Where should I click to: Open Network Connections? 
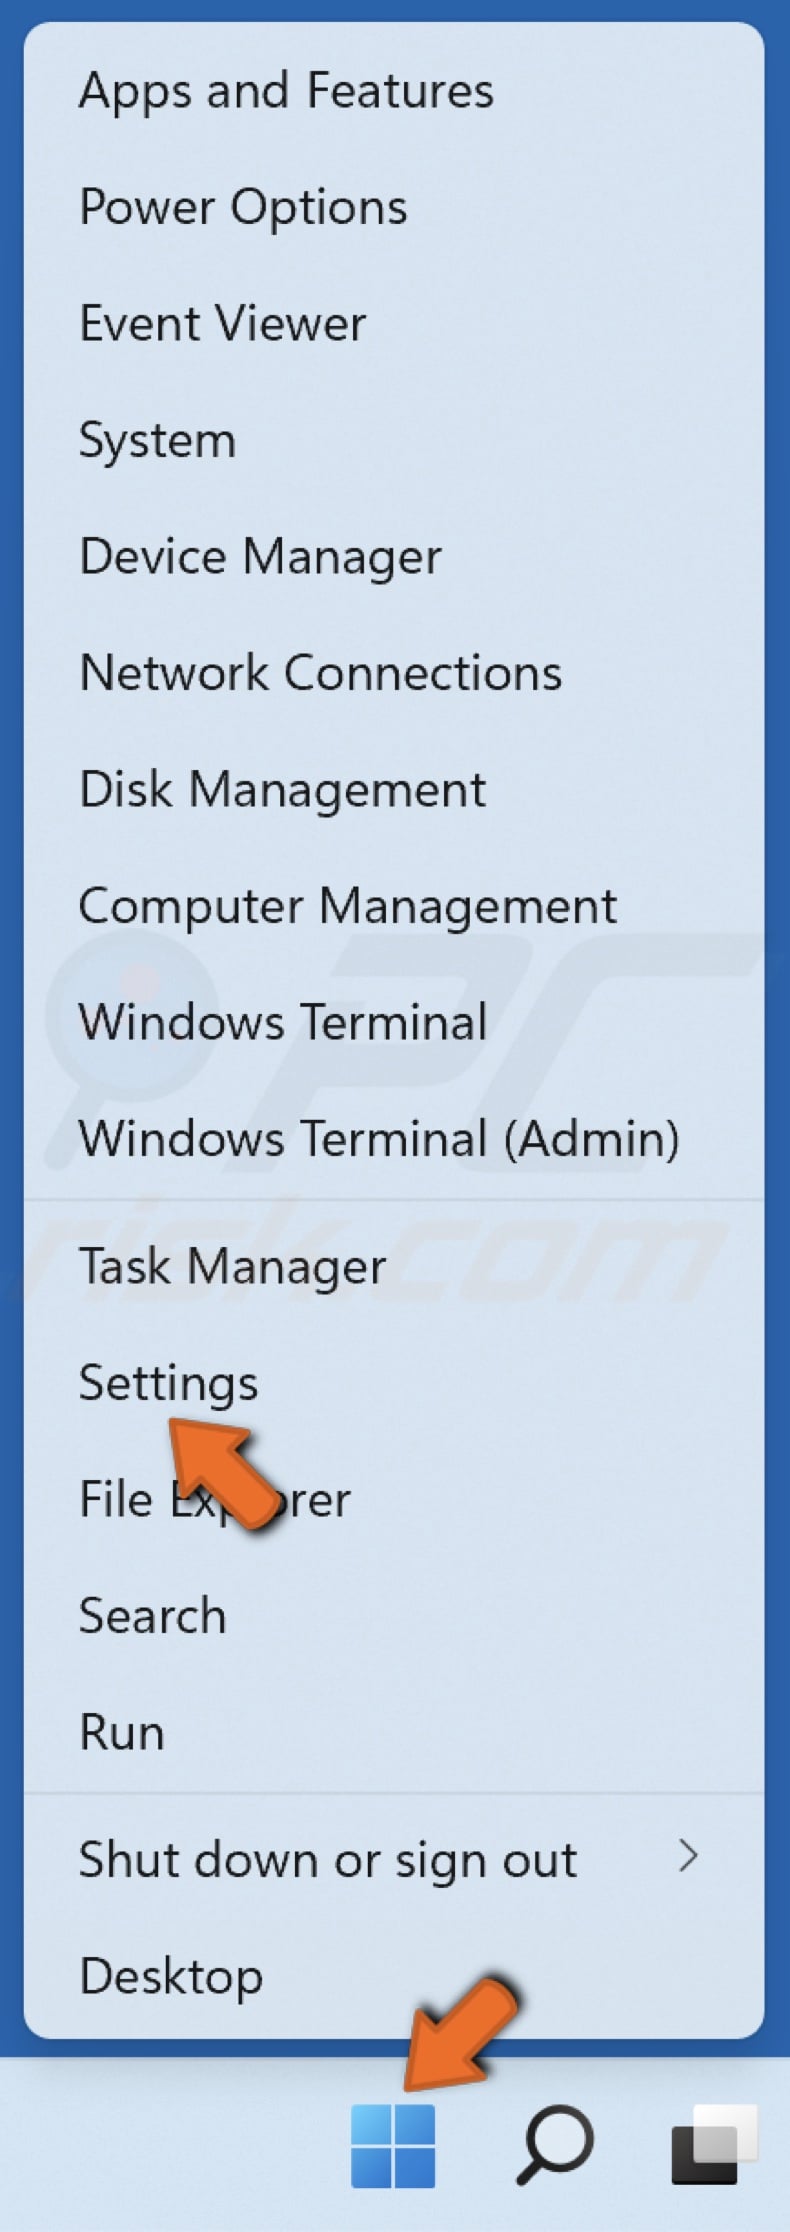click(x=320, y=673)
